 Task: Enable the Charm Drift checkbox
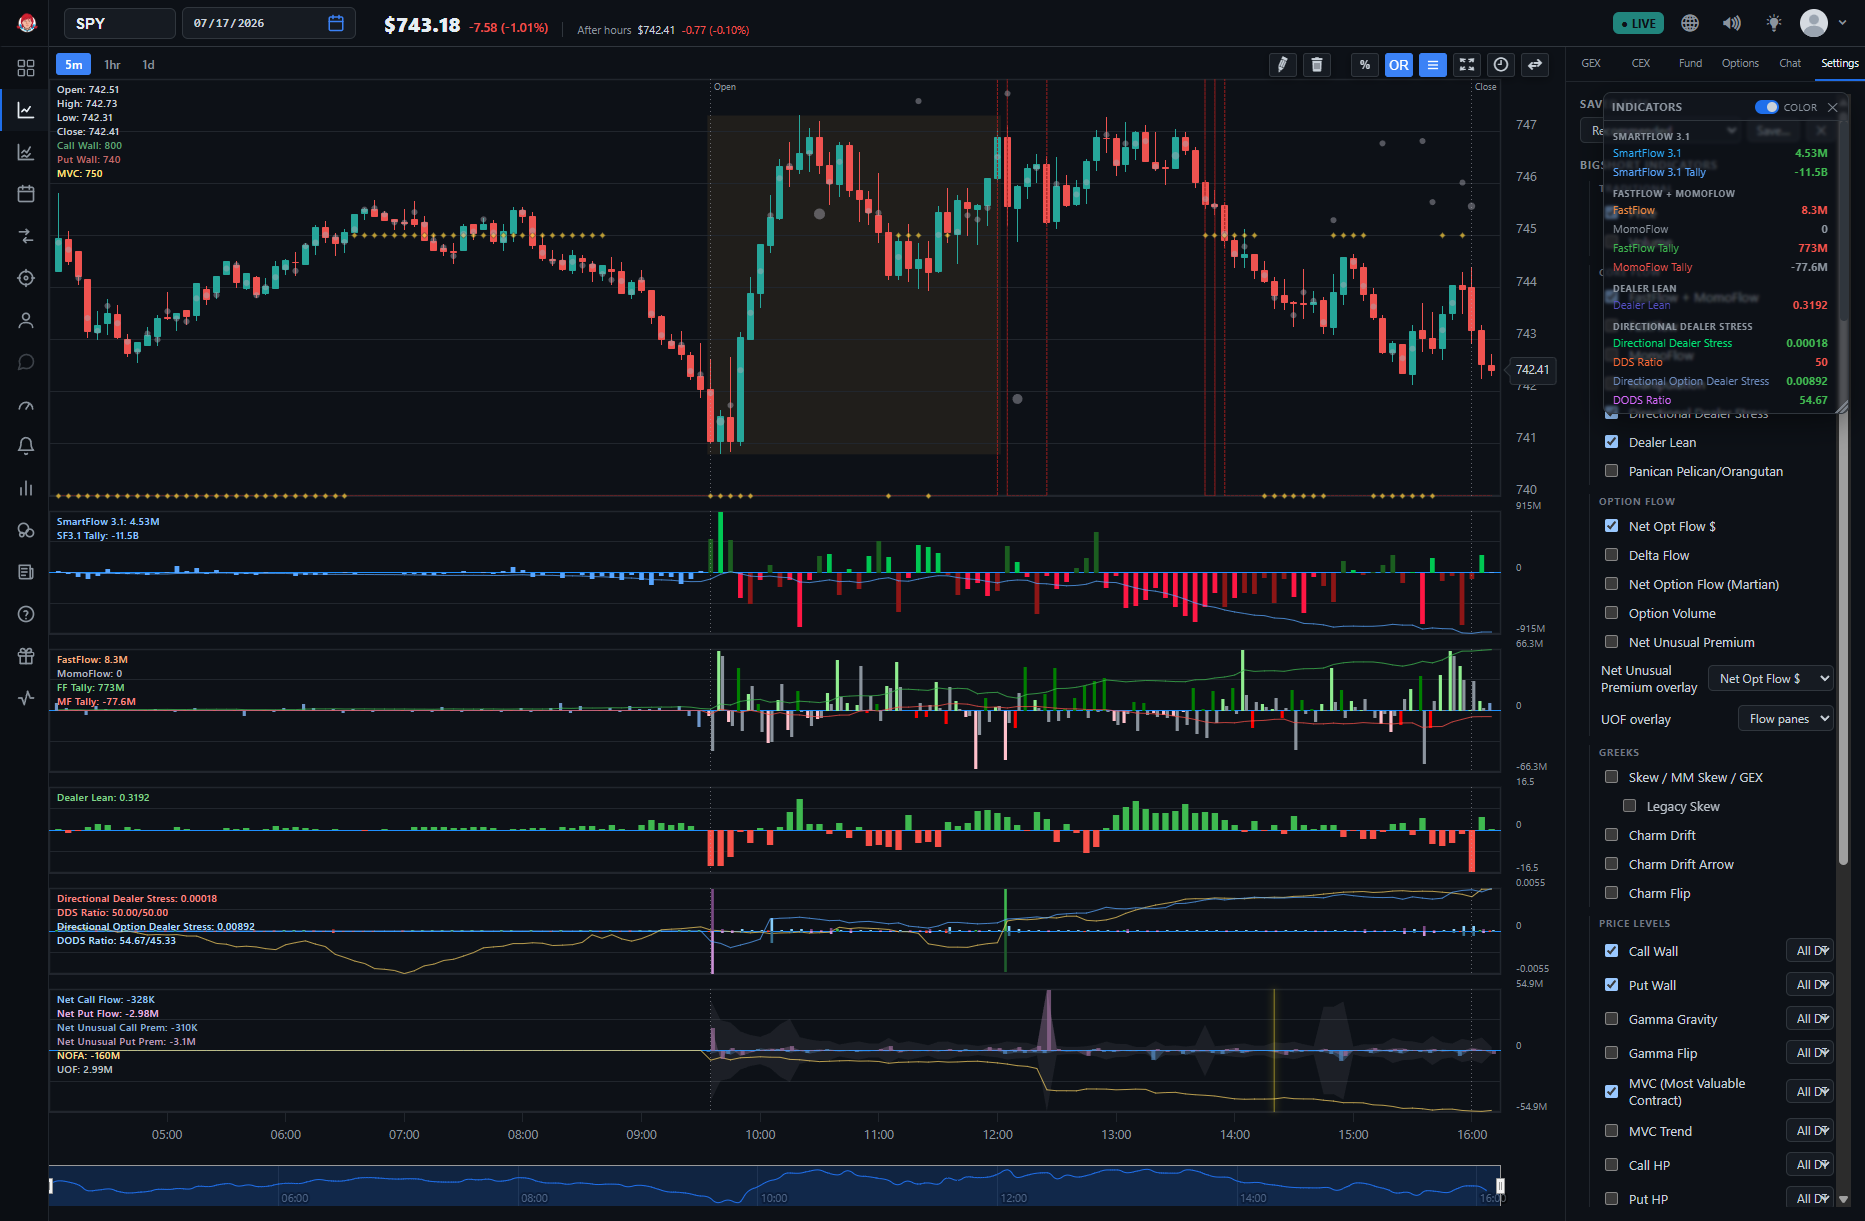(x=1611, y=835)
